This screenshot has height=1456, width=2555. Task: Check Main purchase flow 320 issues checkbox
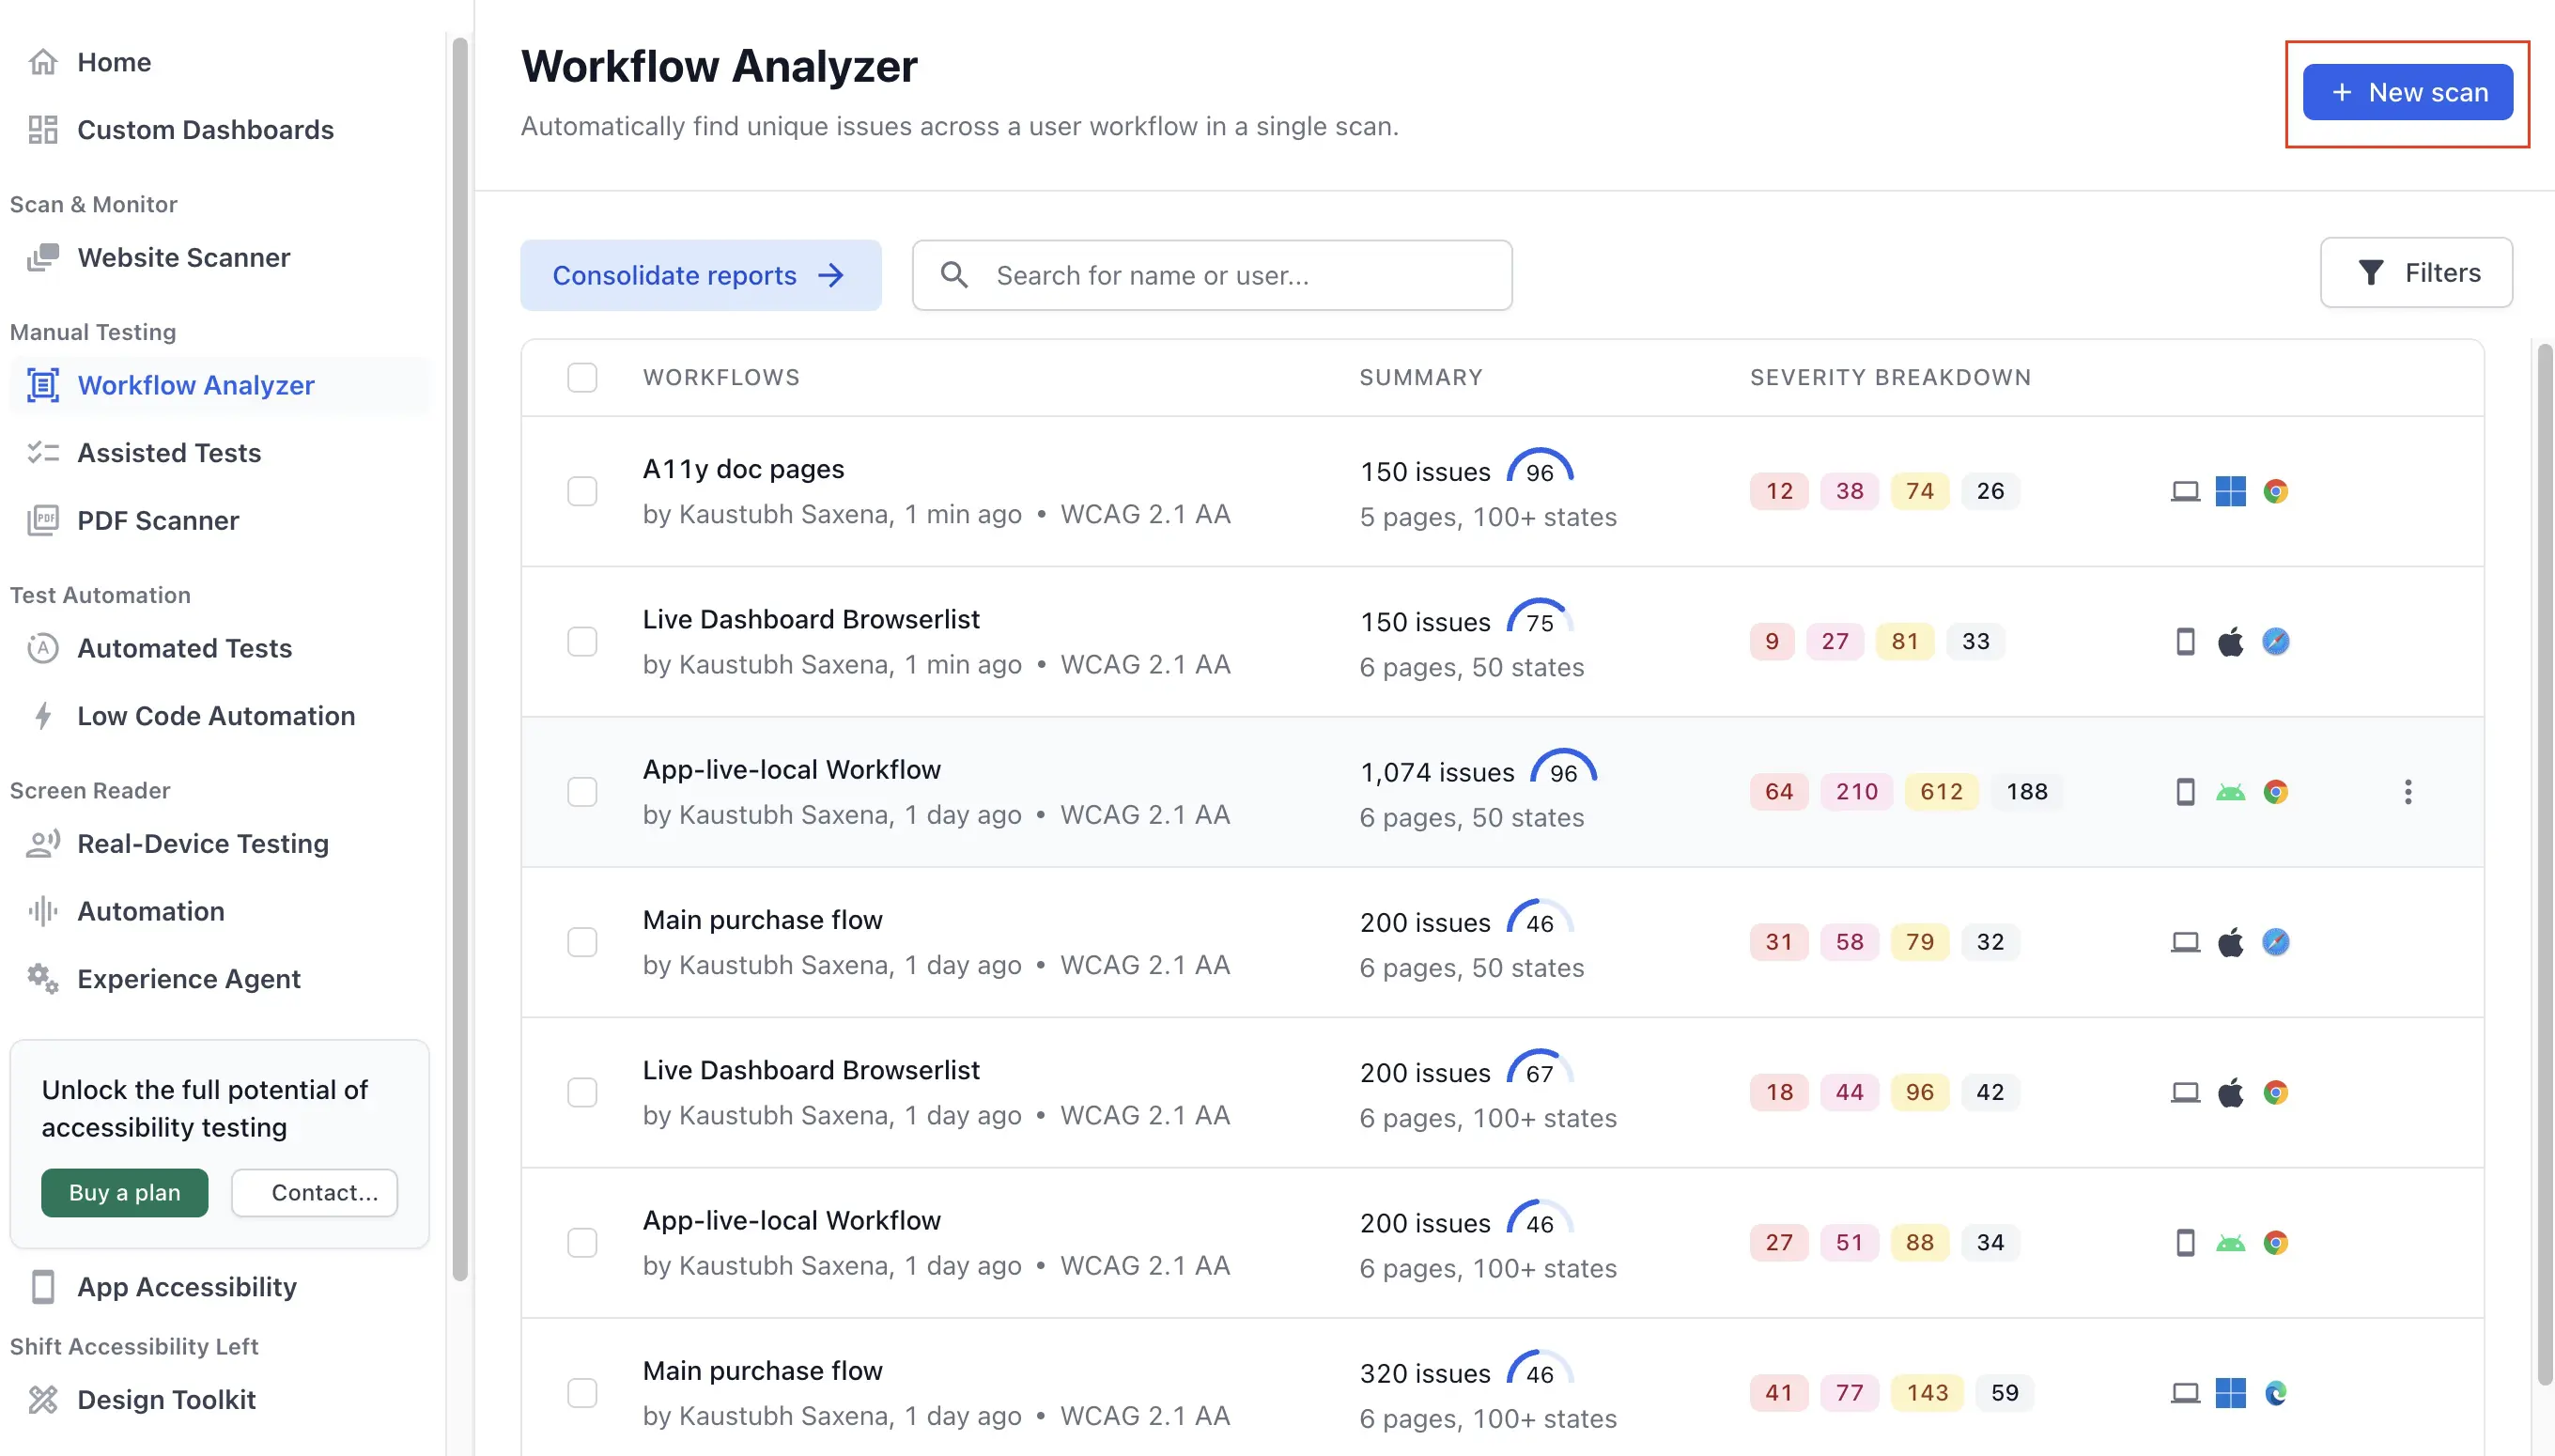pyautogui.click(x=582, y=1393)
